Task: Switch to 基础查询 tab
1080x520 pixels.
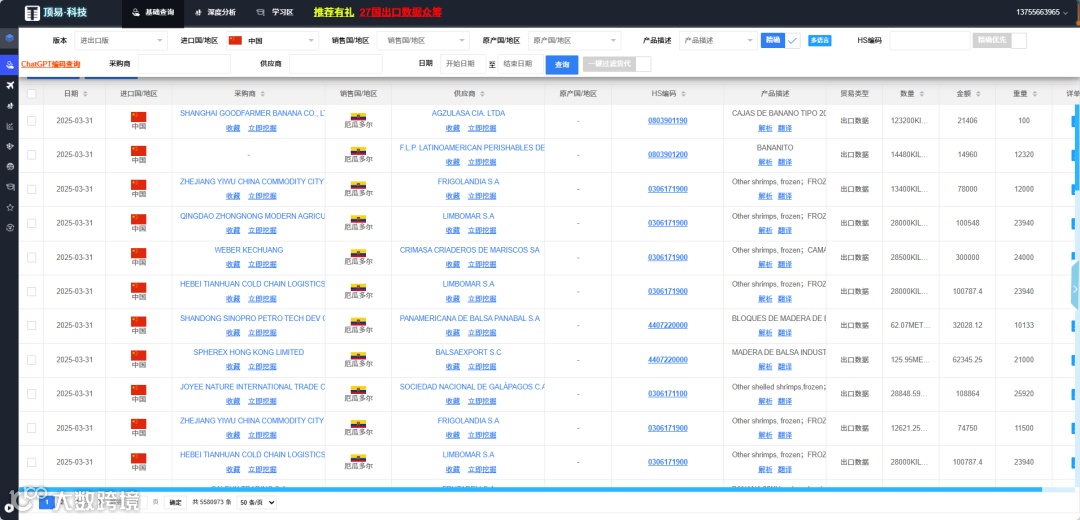Action: click(152, 12)
